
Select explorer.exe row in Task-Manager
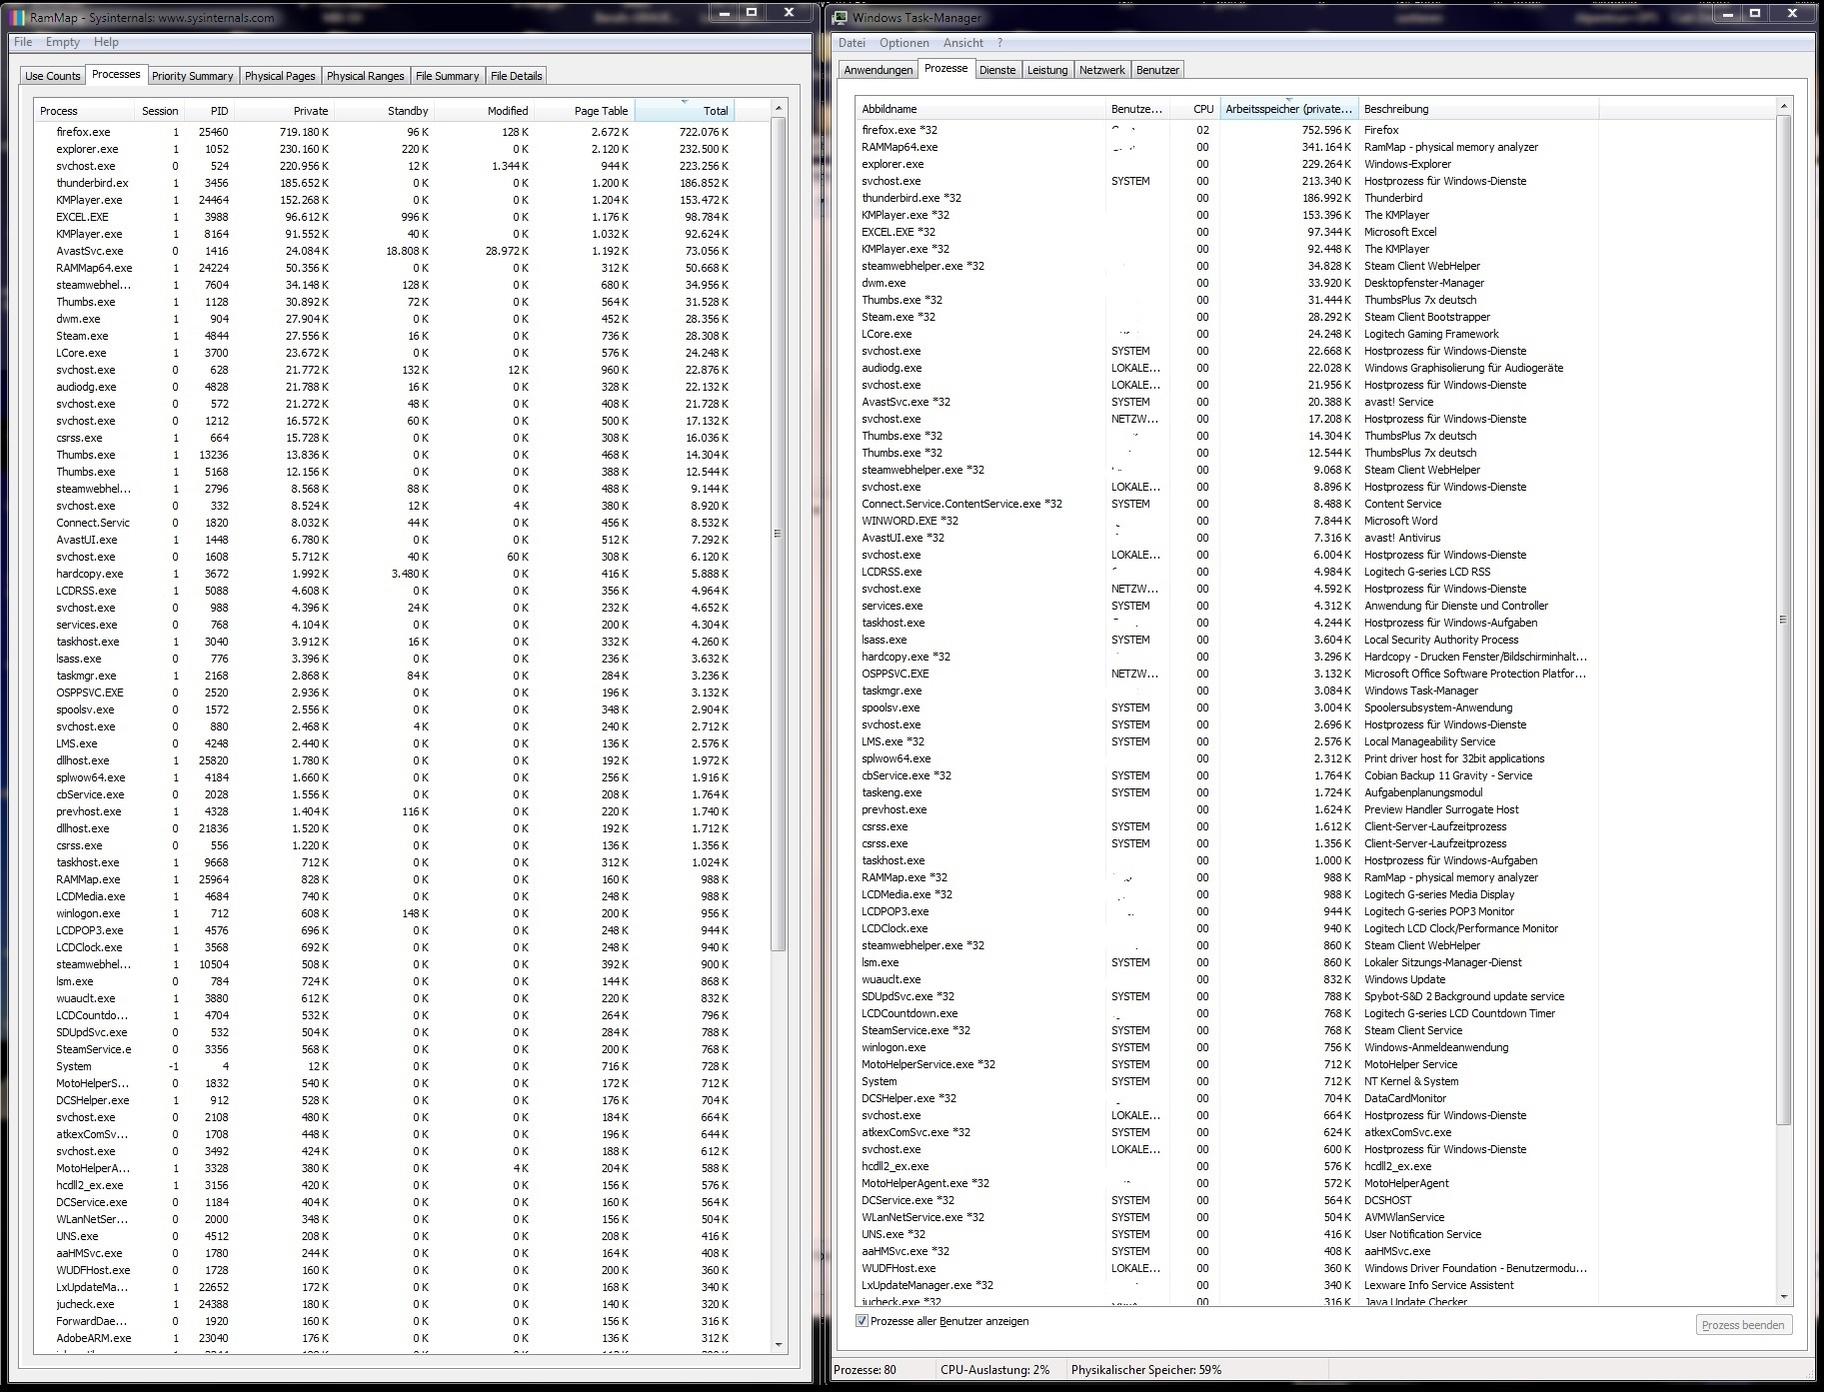point(1227,164)
